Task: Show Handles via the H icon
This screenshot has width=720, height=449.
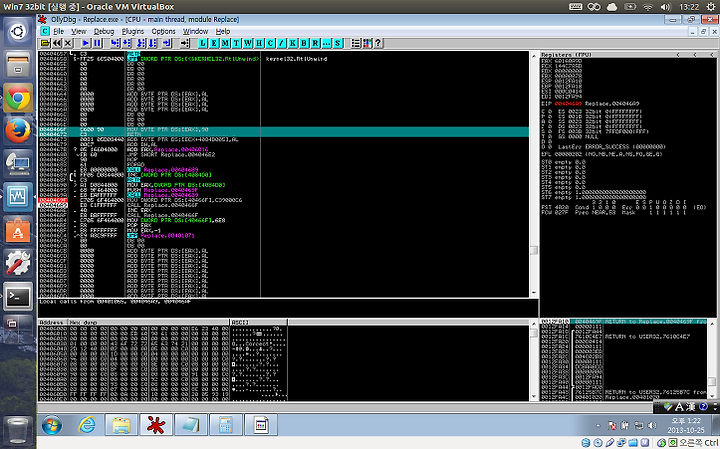Action: (259, 43)
